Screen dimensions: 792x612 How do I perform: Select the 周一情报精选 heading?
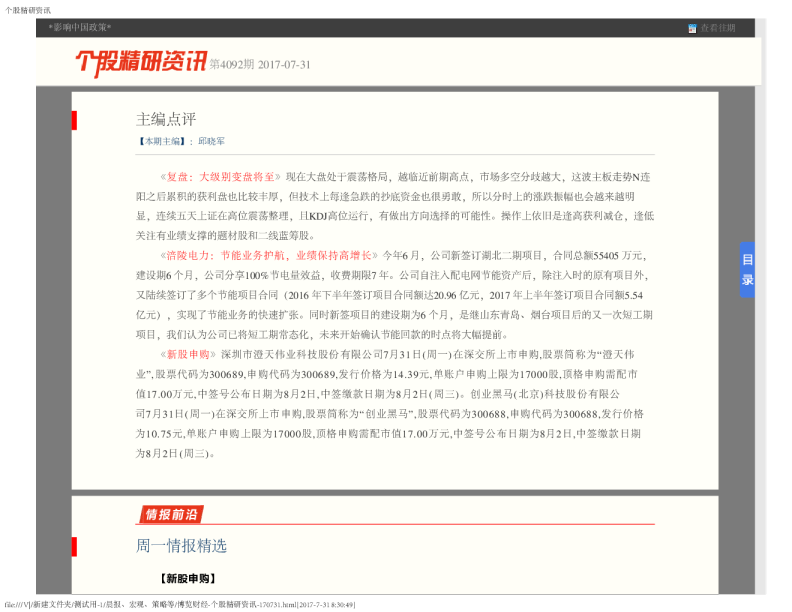[181, 546]
